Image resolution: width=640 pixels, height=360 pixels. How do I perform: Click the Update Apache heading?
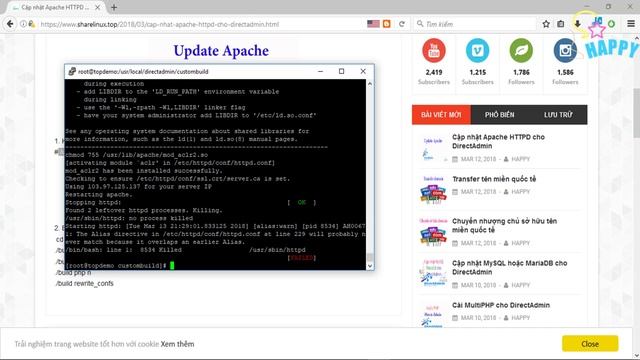tap(221, 51)
